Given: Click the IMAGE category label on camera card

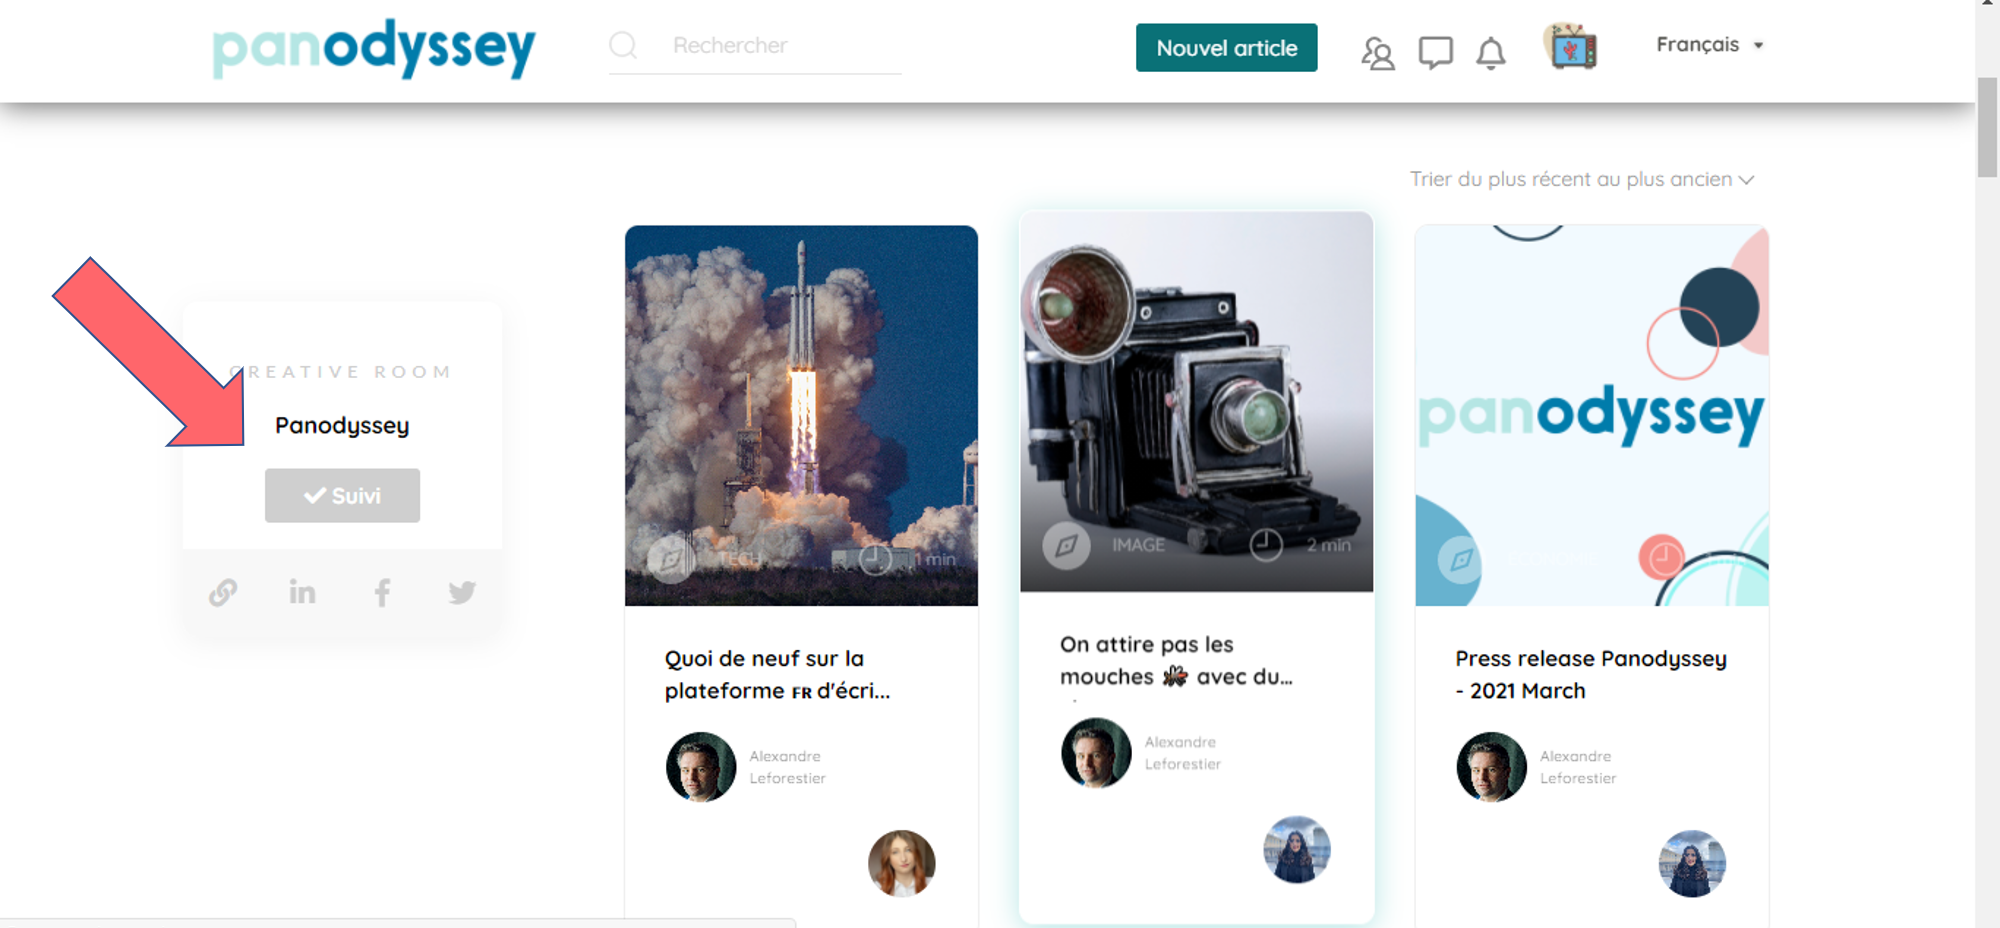Looking at the screenshot, I should point(1138,545).
